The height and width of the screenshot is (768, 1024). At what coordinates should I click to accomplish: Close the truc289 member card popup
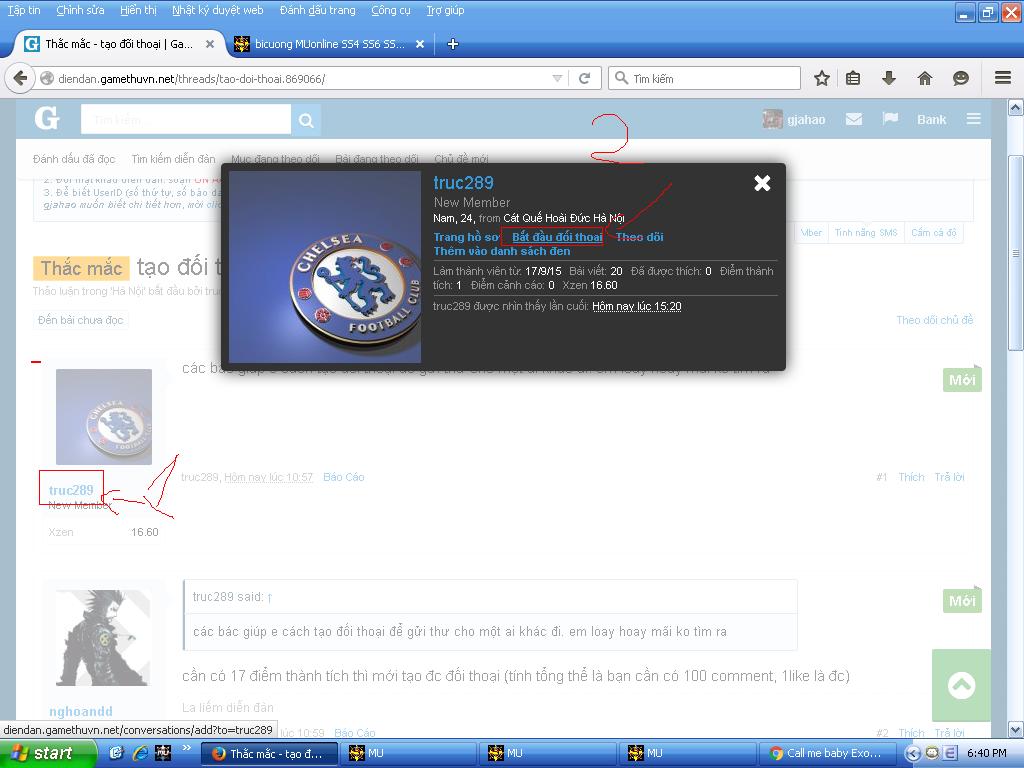click(x=762, y=183)
